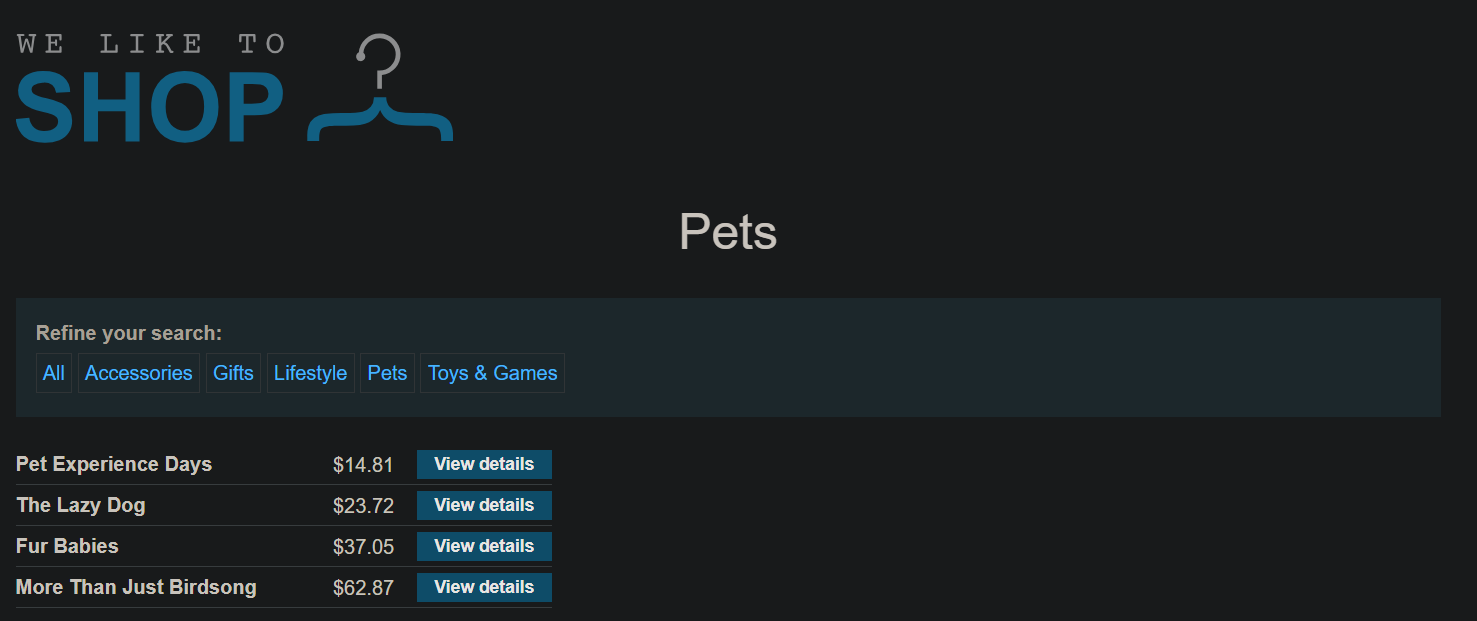
Task: Click More Than Just Birdsong product name
Action: coord(136,587)
